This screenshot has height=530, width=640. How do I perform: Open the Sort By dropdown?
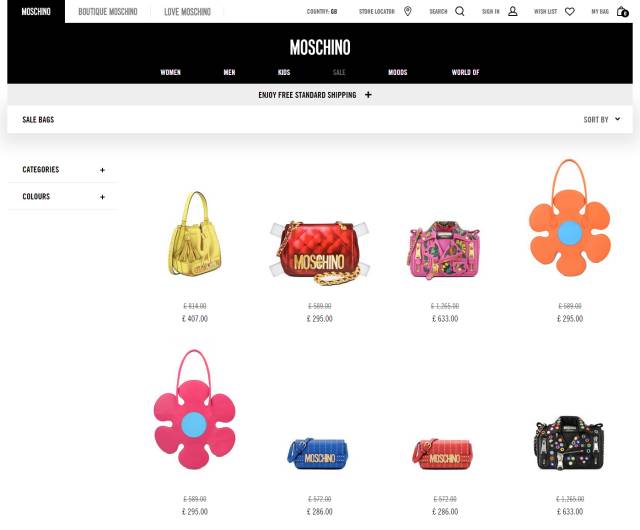(x=602, y=119)
